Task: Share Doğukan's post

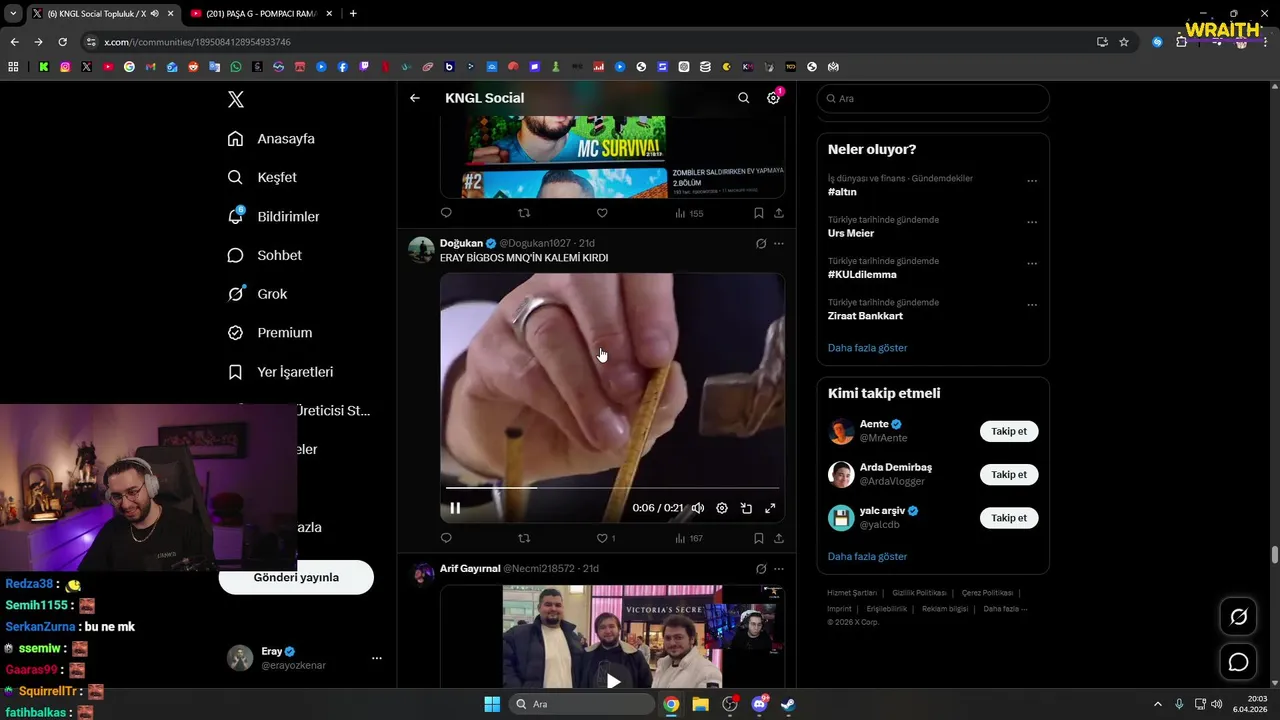Action: click(779, 538)
